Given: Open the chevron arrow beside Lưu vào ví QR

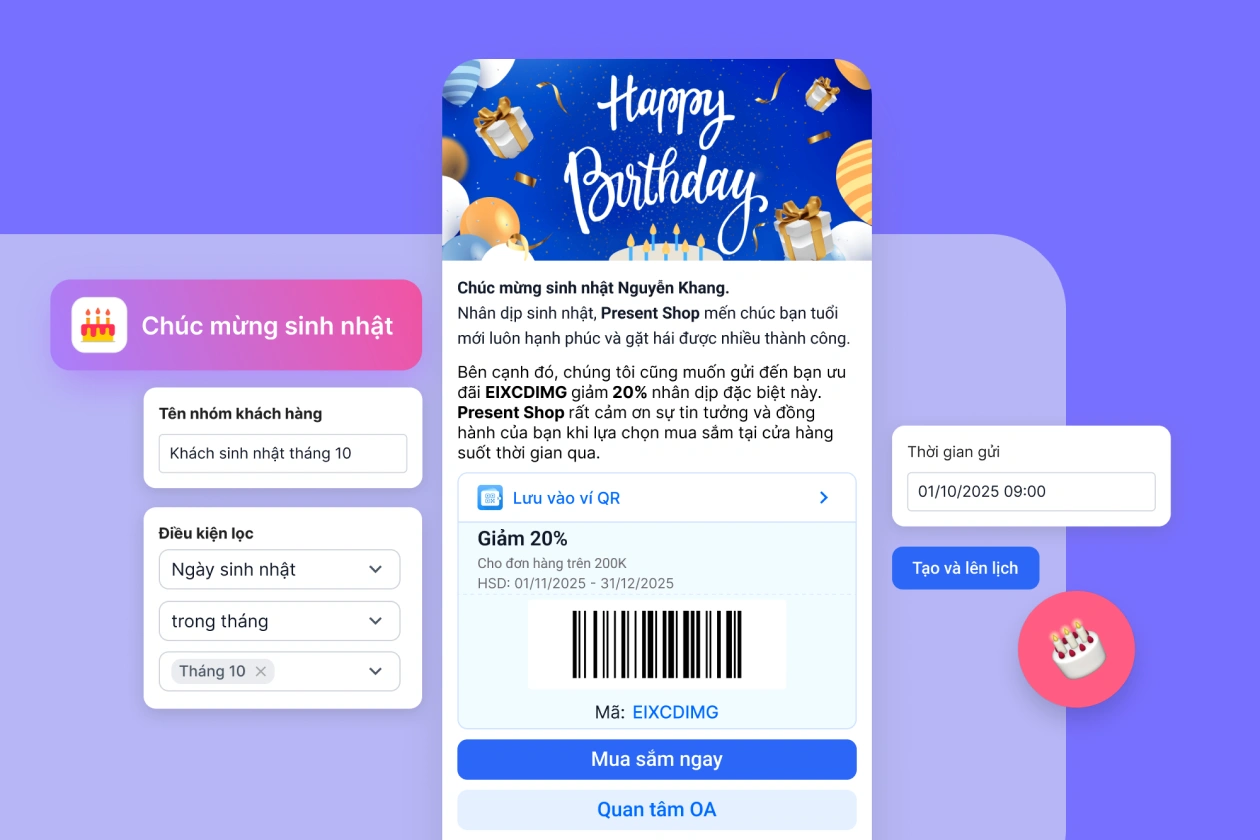Looking at the screenshot, I should (824, 498).
